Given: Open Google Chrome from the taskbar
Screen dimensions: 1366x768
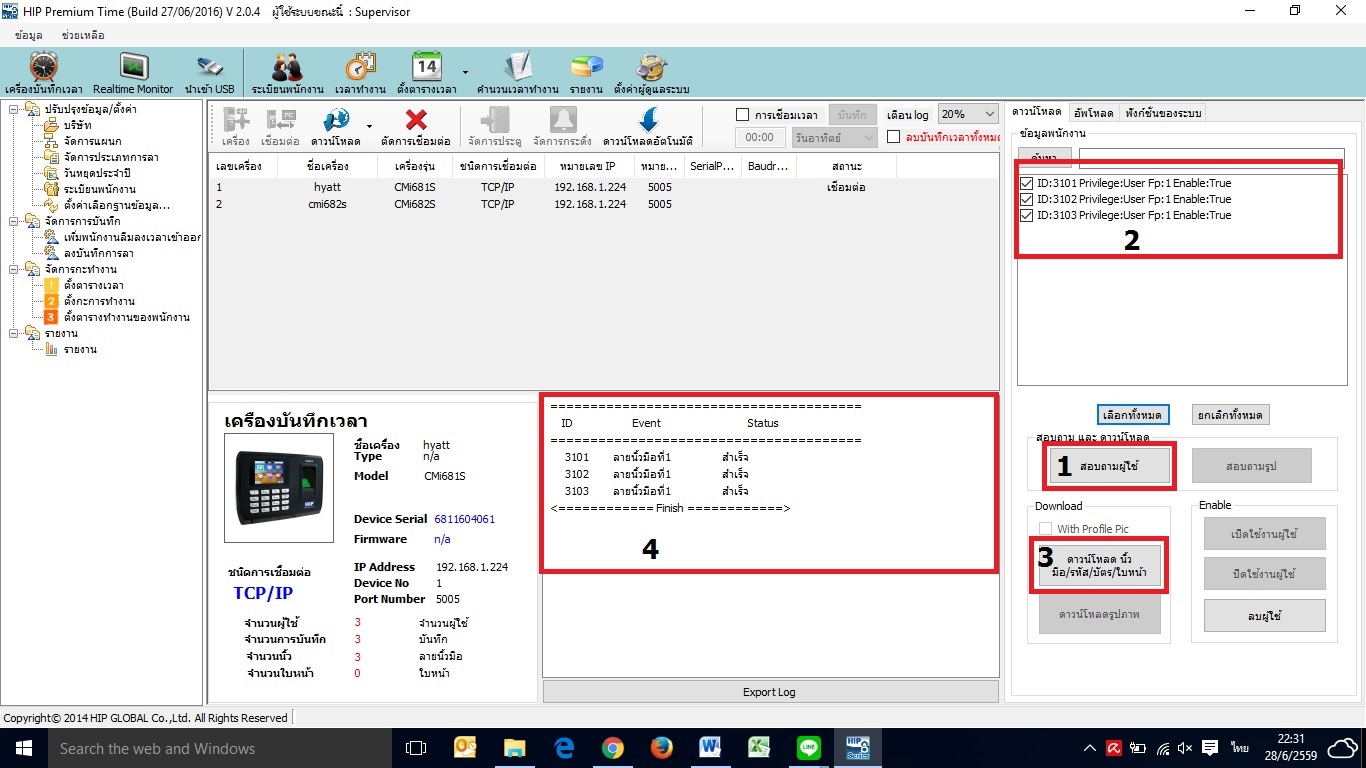Looking at the screenshot, I should coord(612,748).
